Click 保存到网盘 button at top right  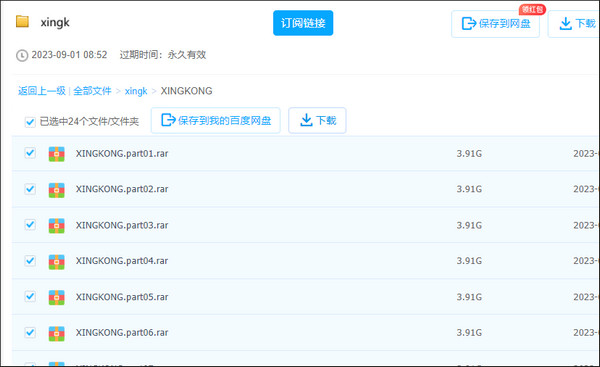click(496, 24)
